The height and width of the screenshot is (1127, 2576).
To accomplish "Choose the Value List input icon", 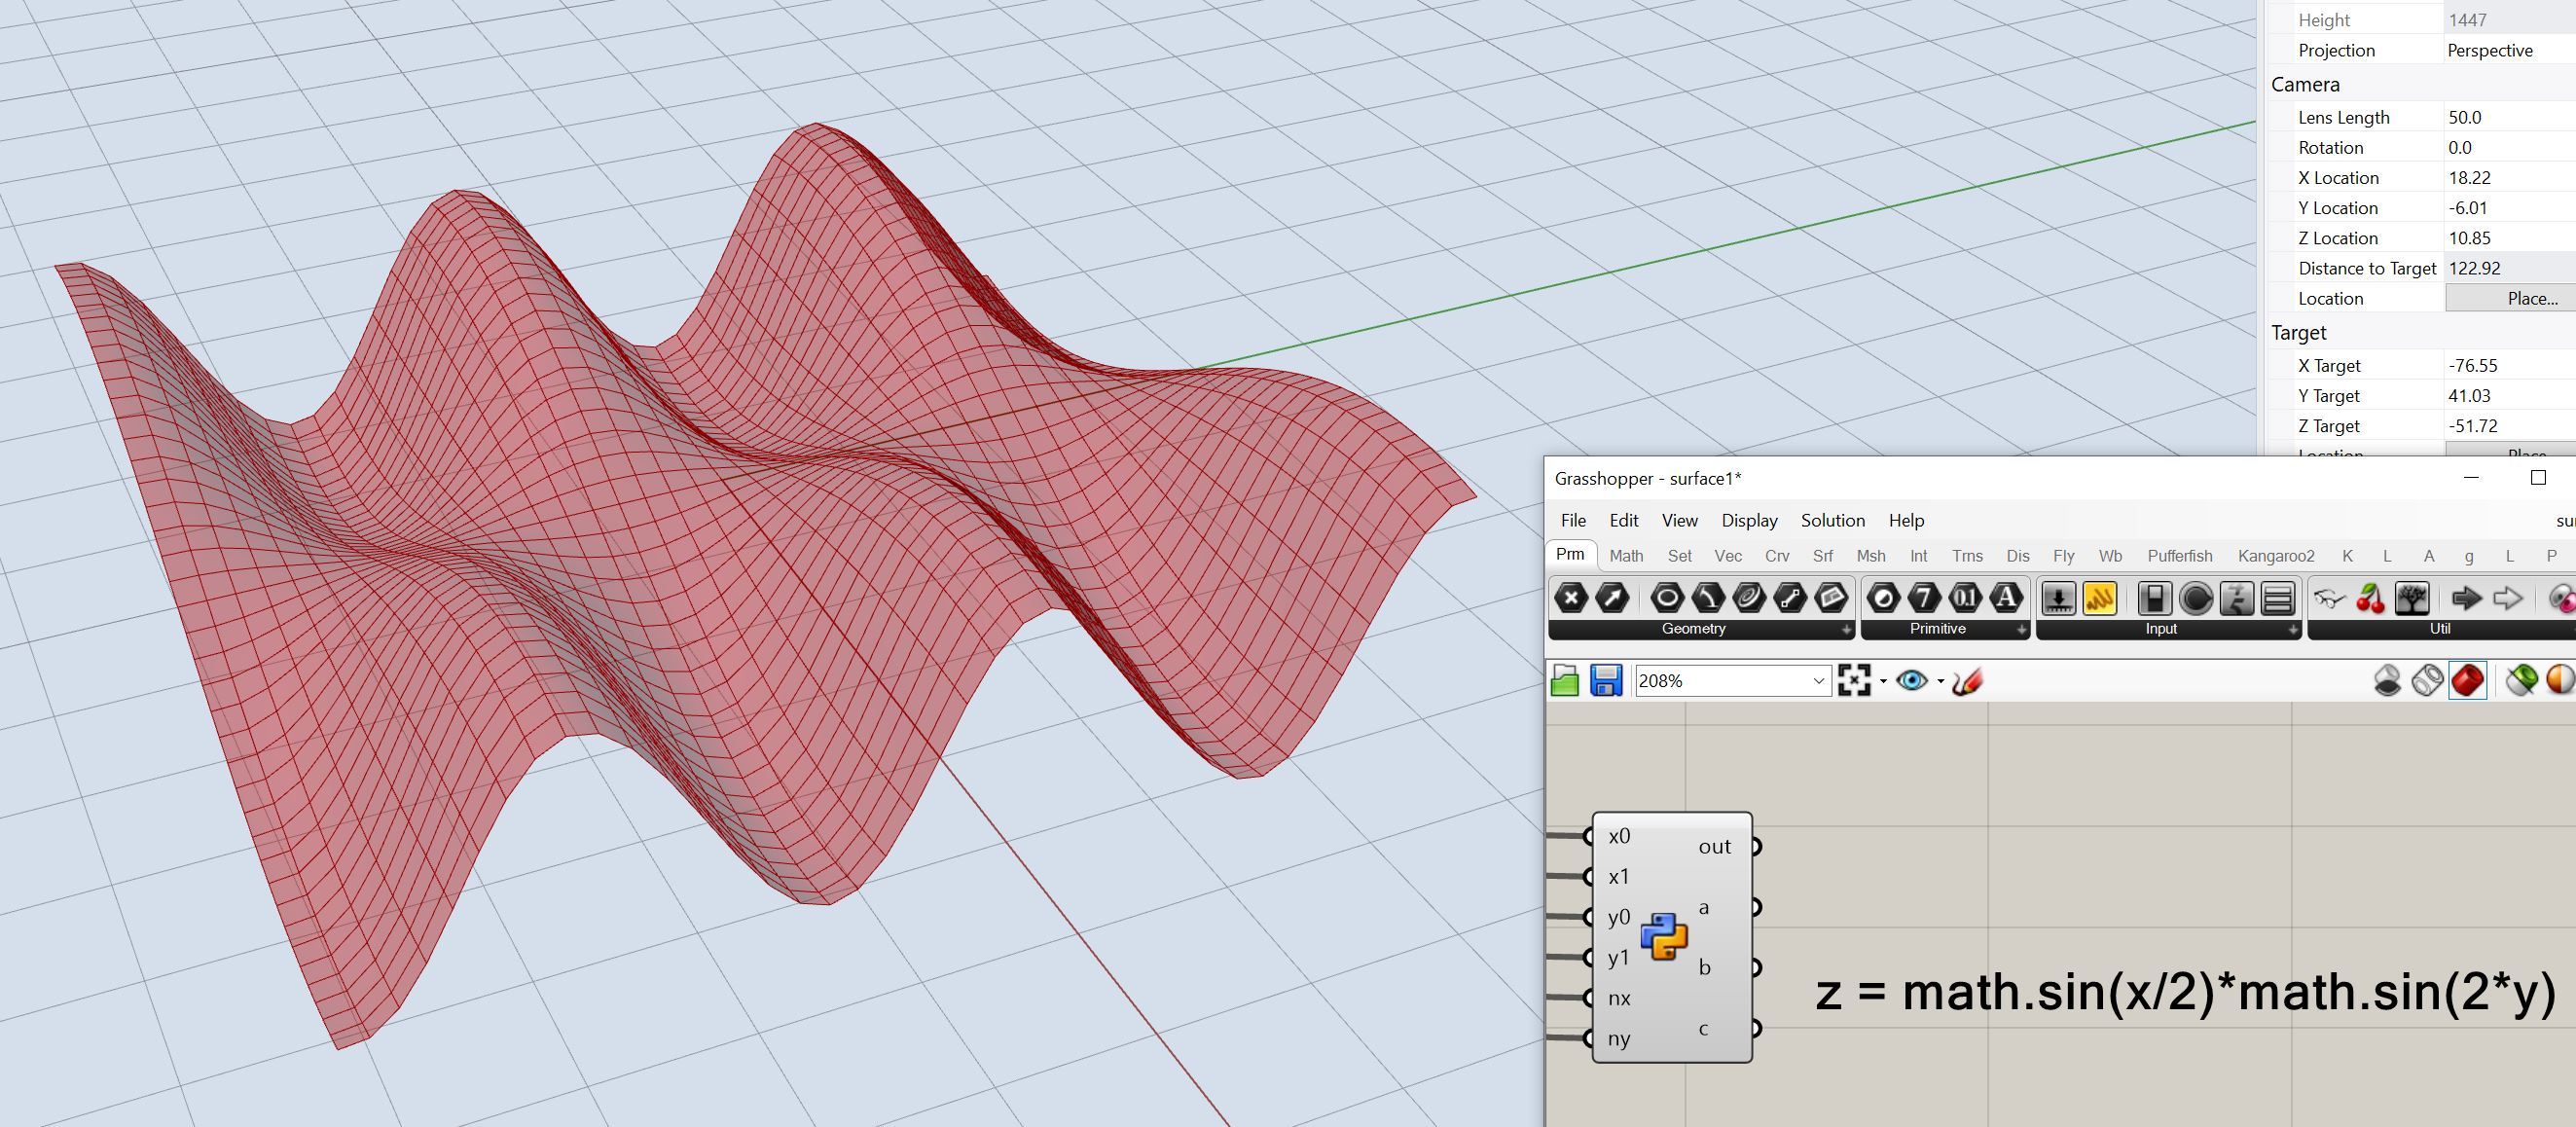I will [2278, 598].
